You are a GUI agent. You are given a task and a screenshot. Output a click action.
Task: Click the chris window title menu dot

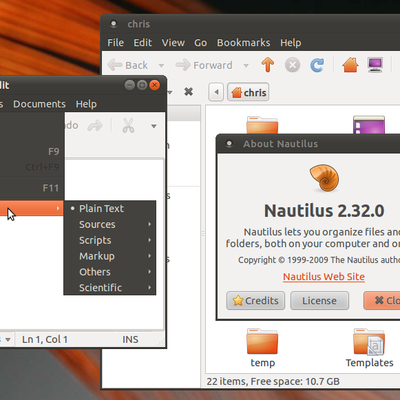113,24
